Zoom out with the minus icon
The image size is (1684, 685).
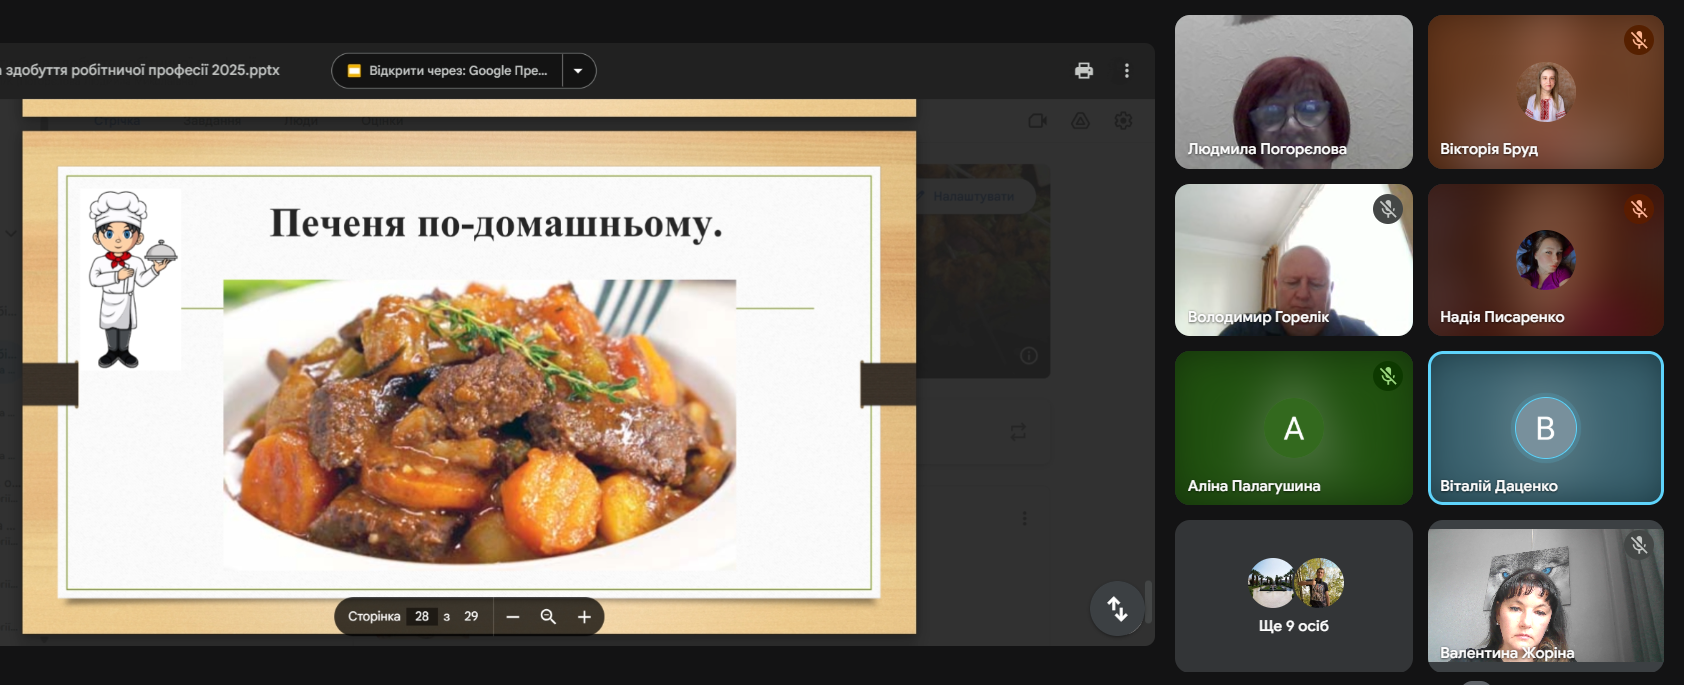click(x=513, y=617)
